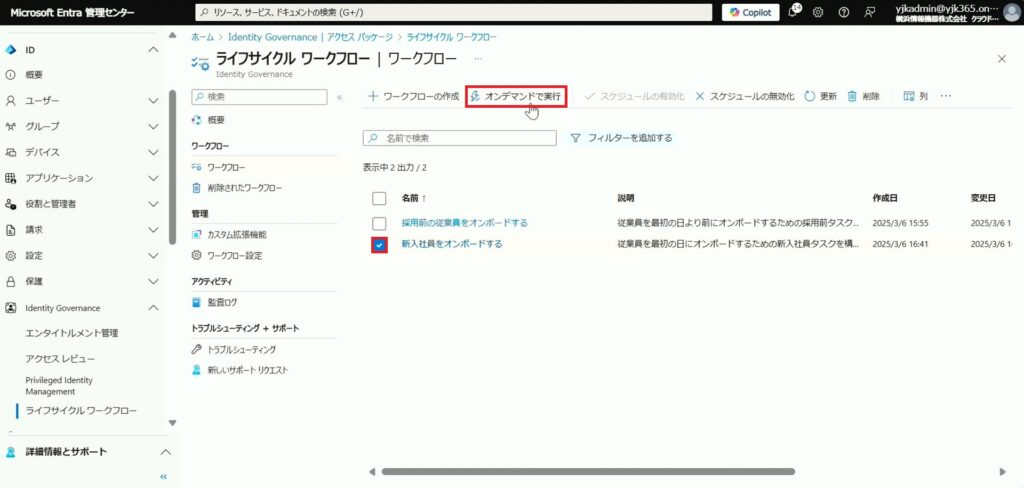Open 概要 in the left navigation
Viewport: 1024px width, 488px height.
[34, 75]
